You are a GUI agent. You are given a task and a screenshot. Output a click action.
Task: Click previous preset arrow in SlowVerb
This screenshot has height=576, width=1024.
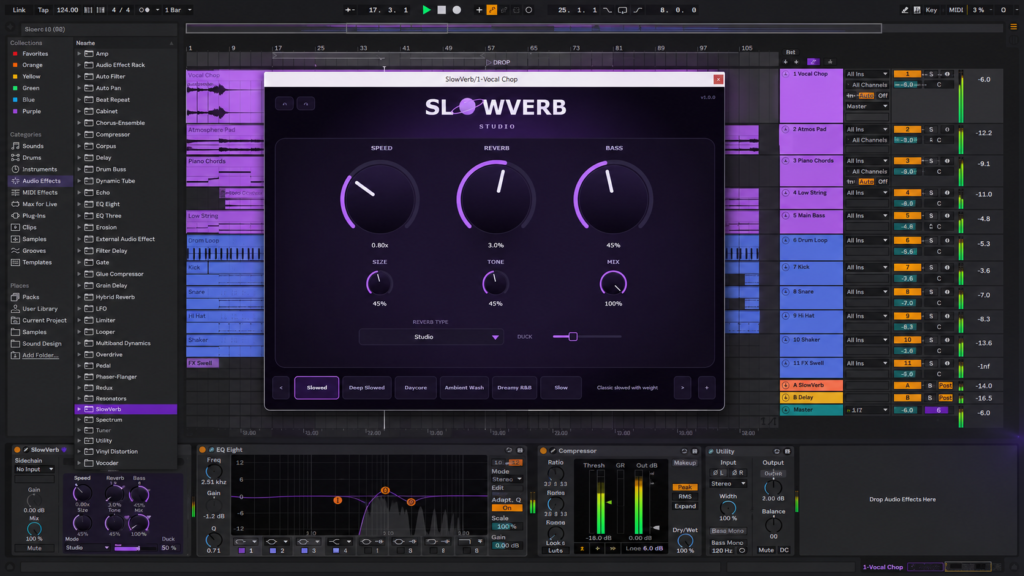pos(281,387)
